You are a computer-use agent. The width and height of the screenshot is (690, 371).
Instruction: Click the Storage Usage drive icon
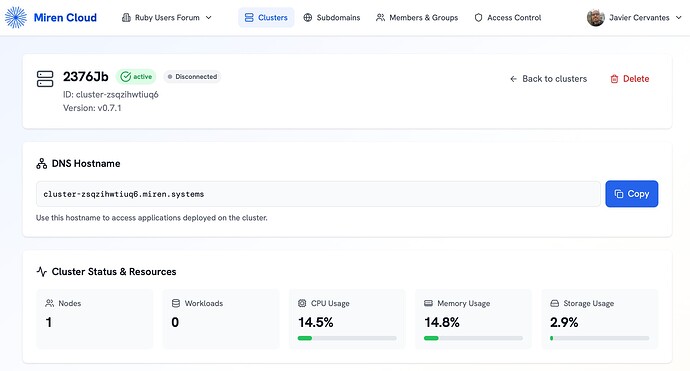[554, 303]
